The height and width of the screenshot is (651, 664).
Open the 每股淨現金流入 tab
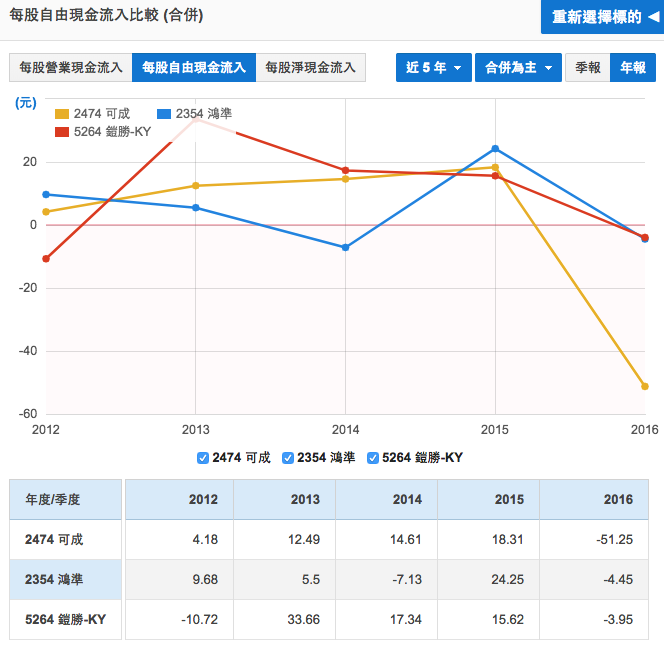310,68
